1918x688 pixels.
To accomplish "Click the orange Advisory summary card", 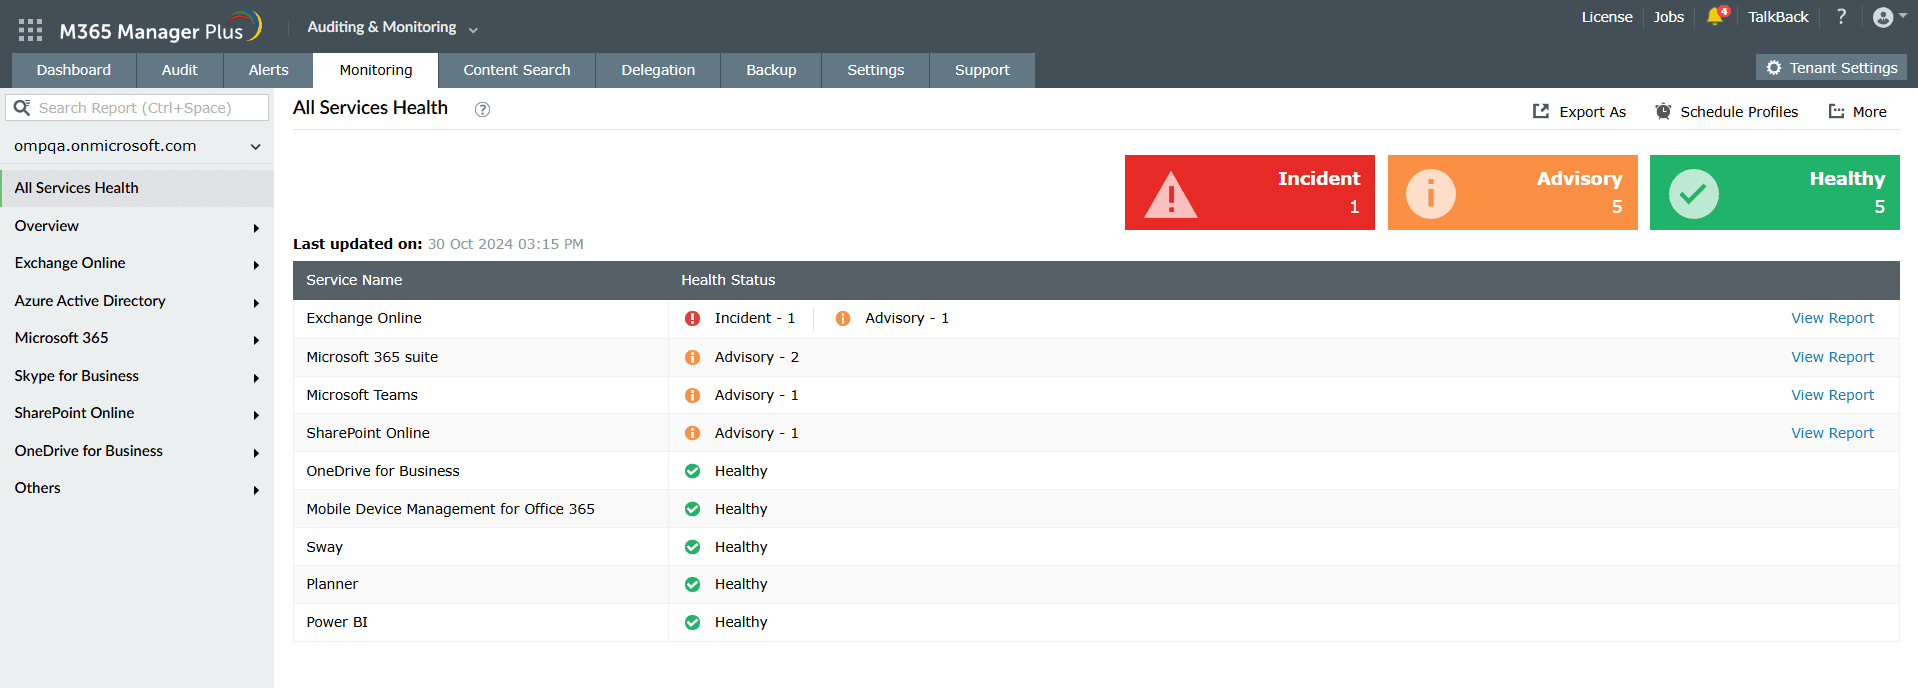I will coord(1513,193).
